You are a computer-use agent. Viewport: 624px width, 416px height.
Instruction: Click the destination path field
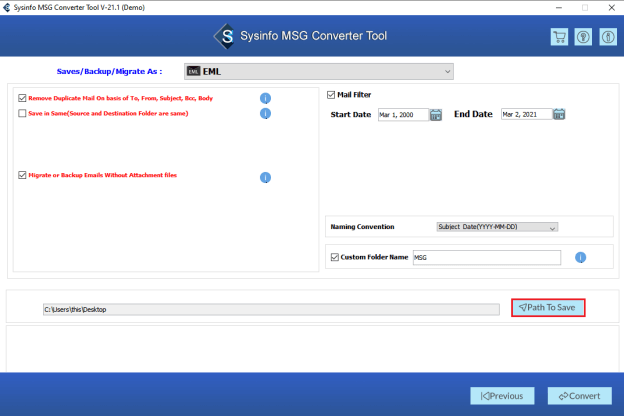(x=271, y=309)
